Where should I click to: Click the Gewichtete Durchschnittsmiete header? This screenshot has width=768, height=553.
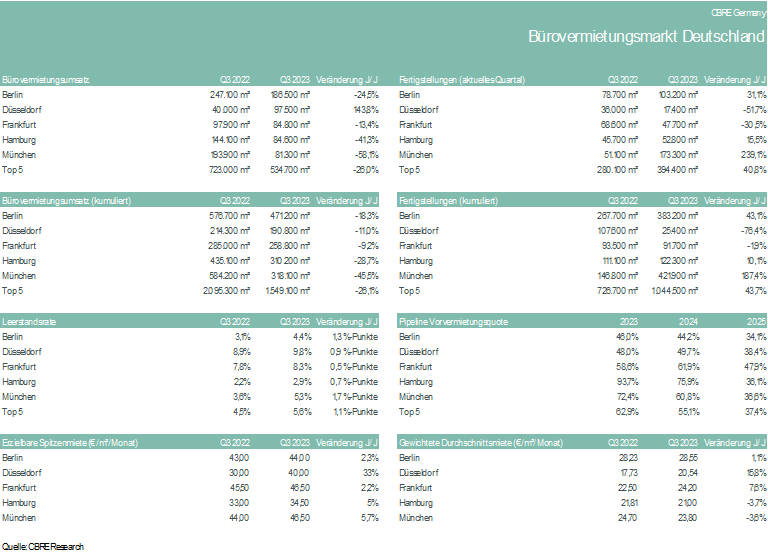(480, 443)
